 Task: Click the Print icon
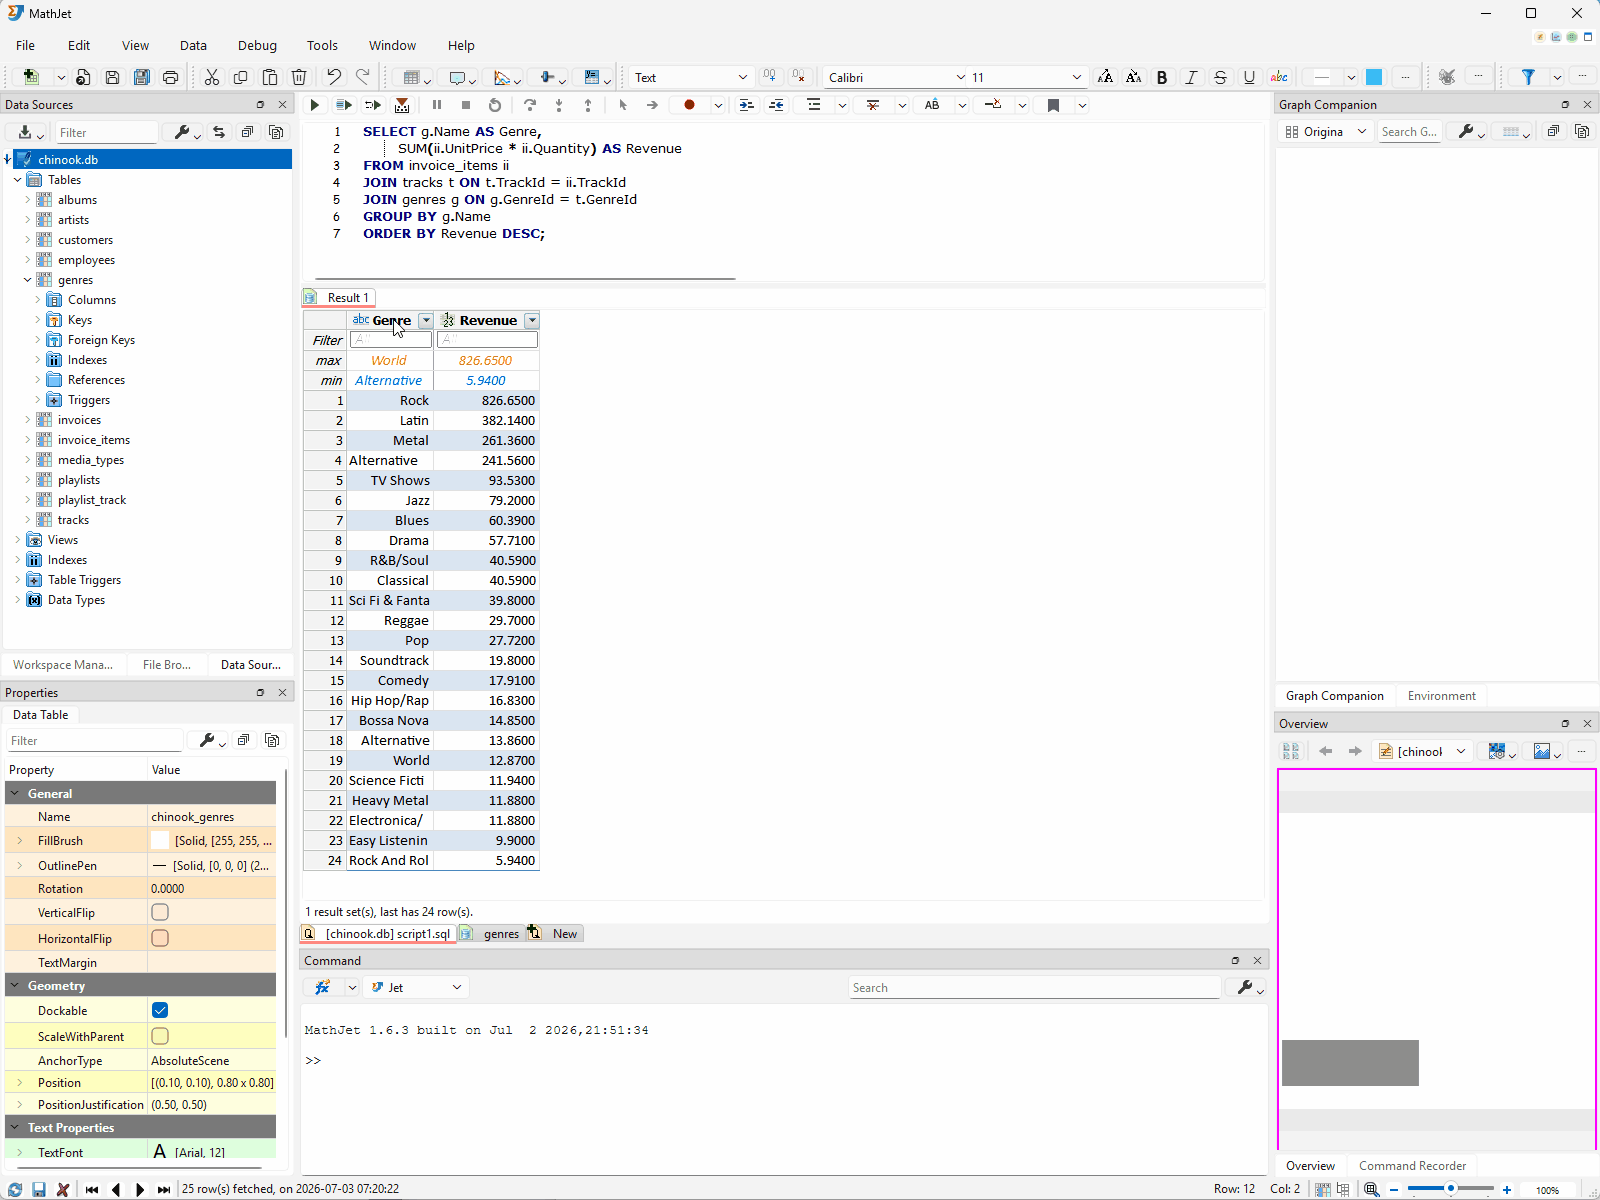pyautogui.click(x=171, y=77)
